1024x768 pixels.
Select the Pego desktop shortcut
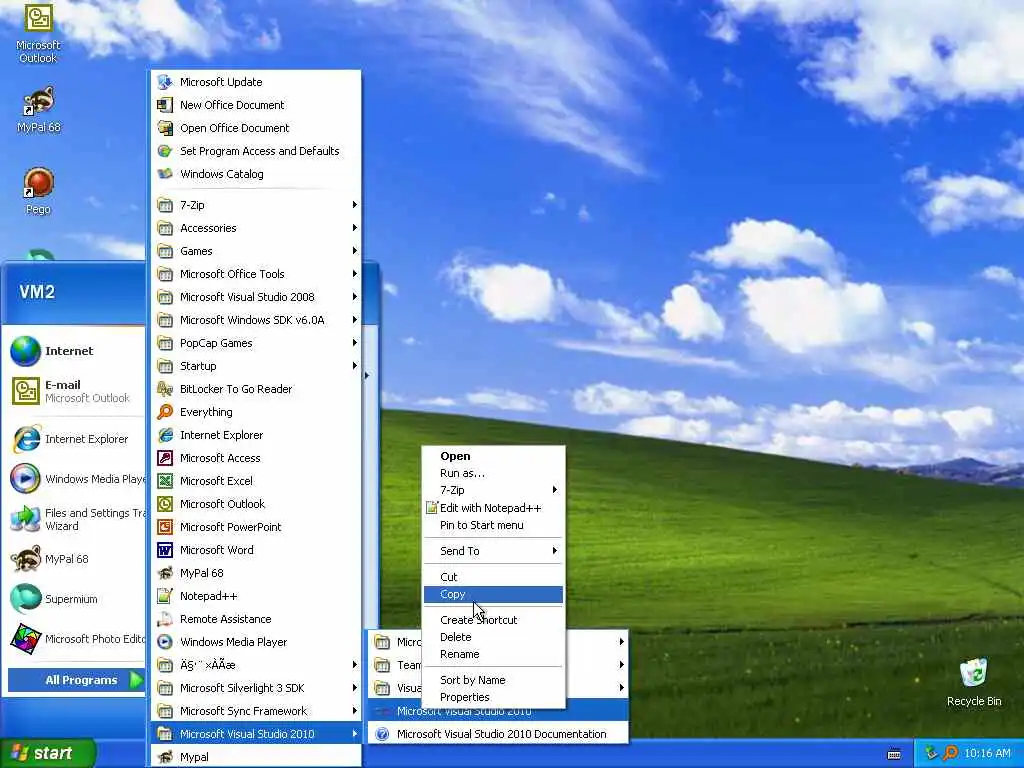pyautogui.click(x=38, y=191)
